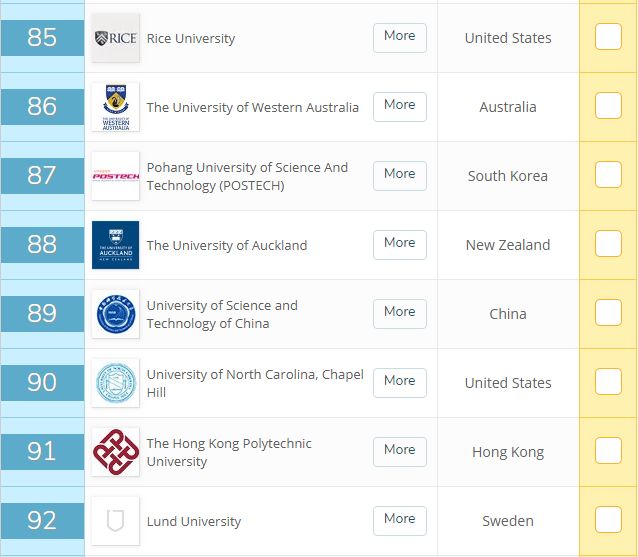Click the University of Western Australia crest
This screenshot has height=557, width=638.
115,107
